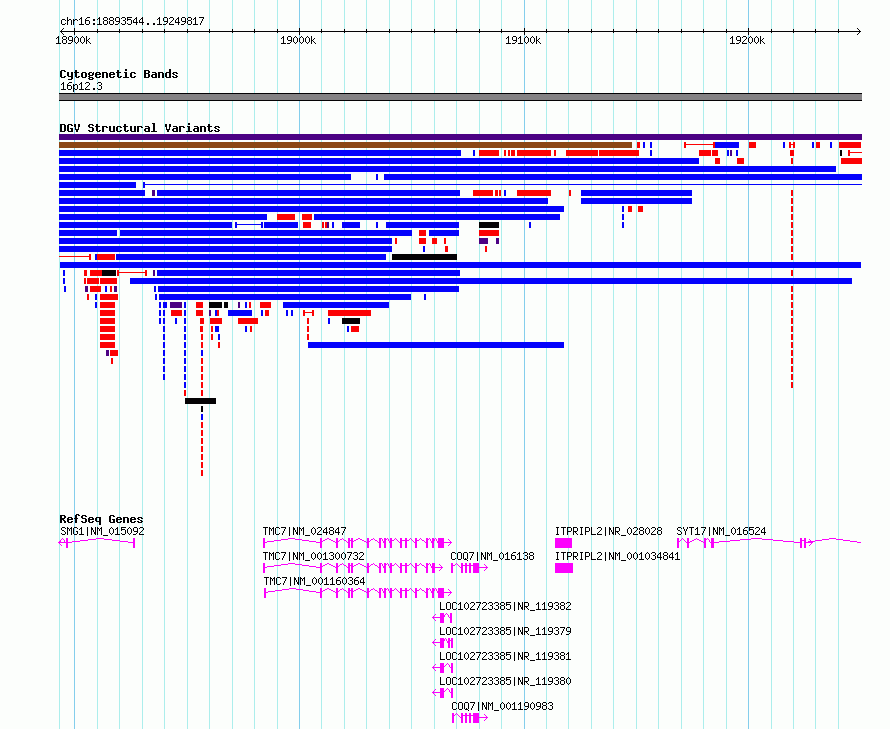Click the 16p12.3 band label
This screenshot has height=729, width=890.
(81, 86)
